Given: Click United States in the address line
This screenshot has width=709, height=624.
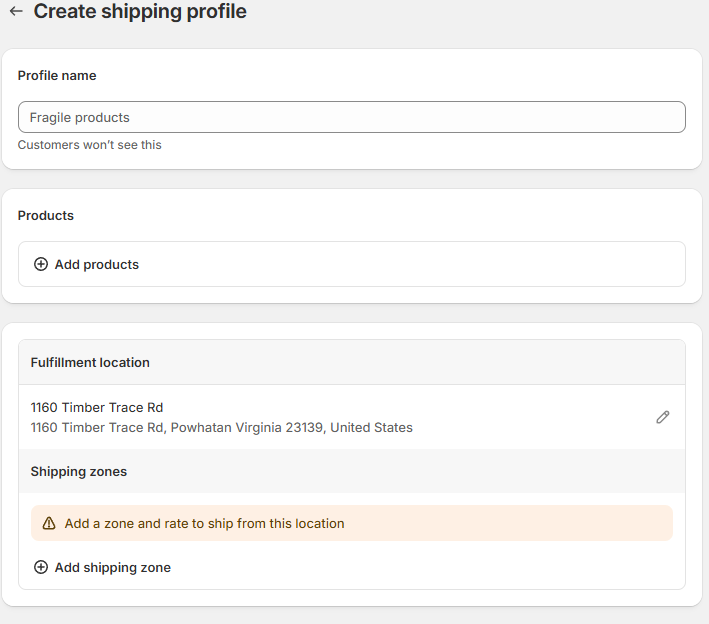Looking at the screenshot, I should (371, 428).
